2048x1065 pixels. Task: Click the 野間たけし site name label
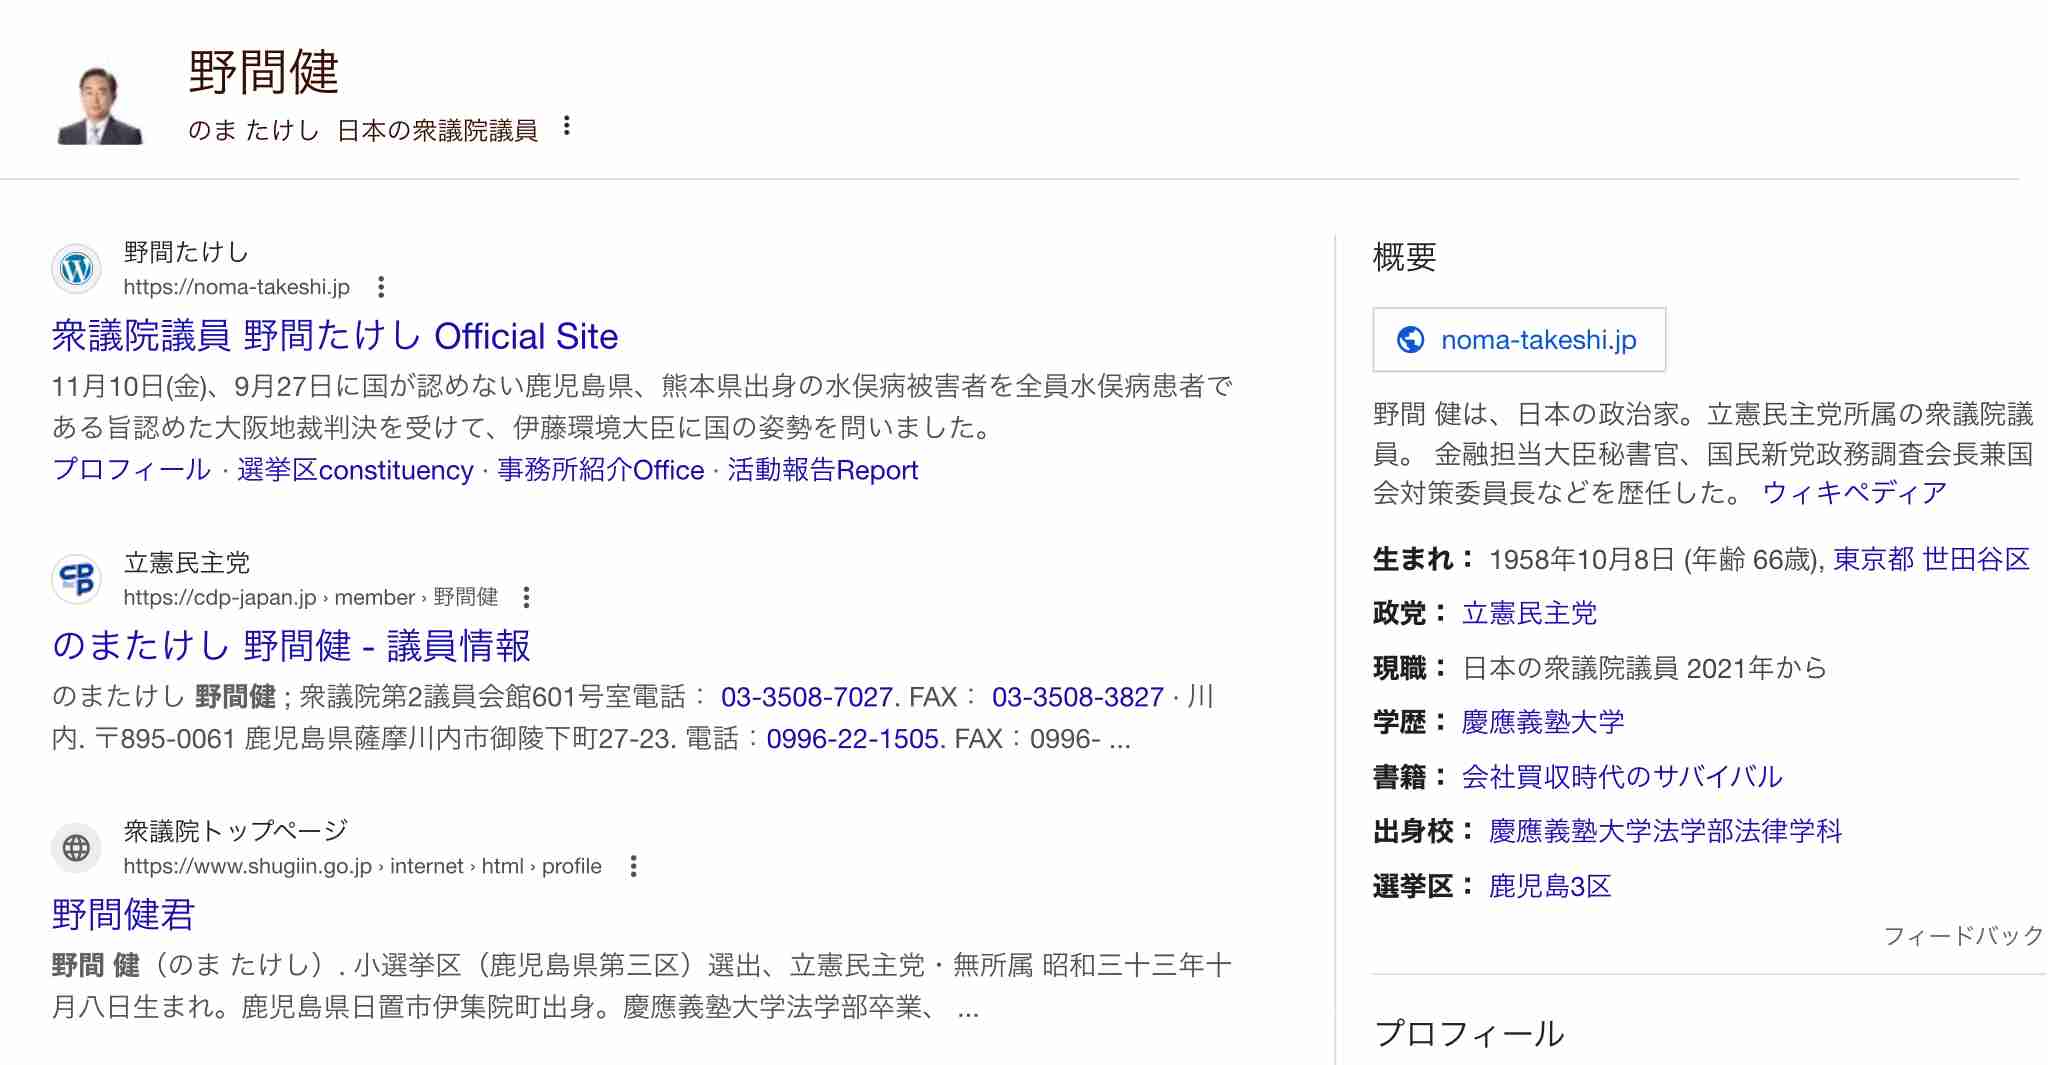point(186,252)
